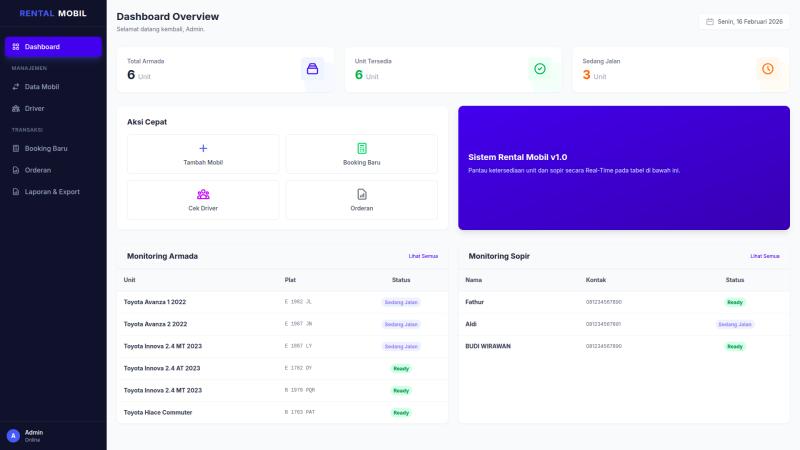Click the Sedang Jalan clock icon
The height and width of the screenshot is (450, 800).
(767, 69)
